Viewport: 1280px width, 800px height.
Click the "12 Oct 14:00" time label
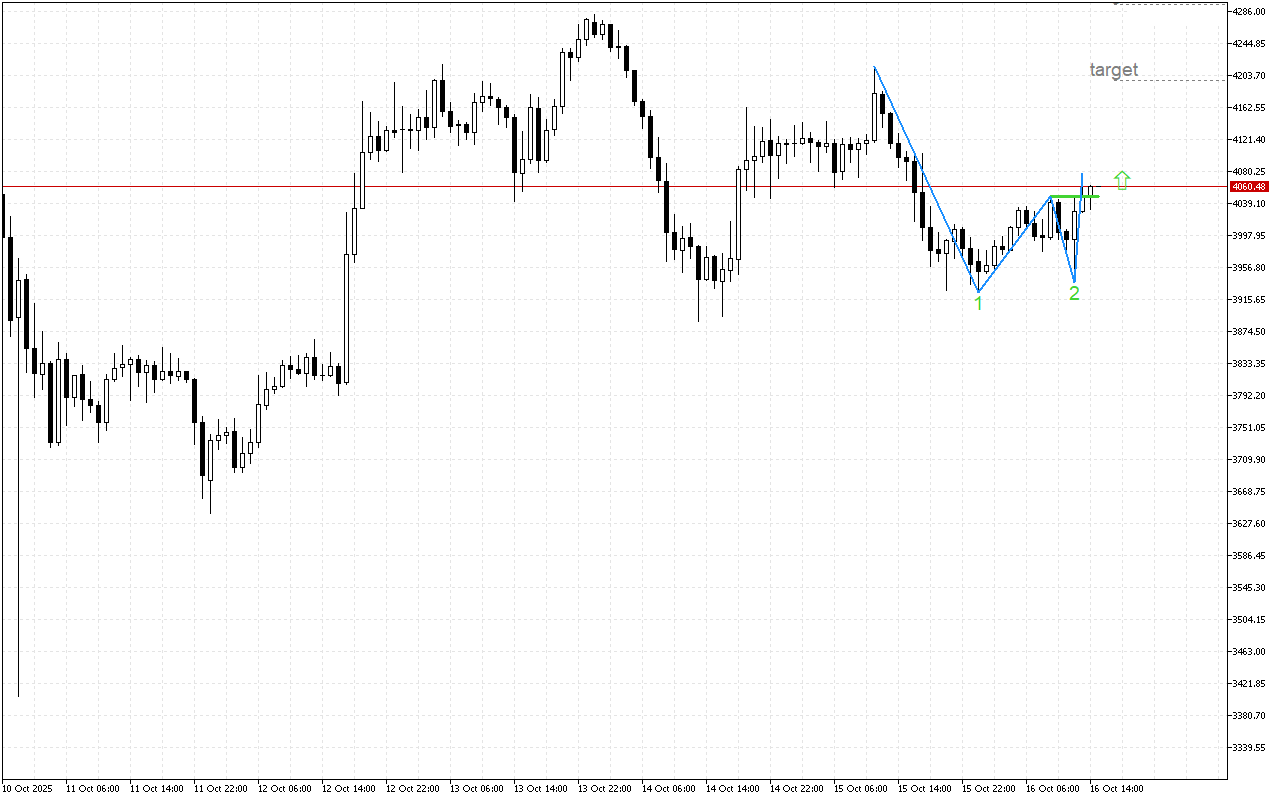[x=349, y=788]
